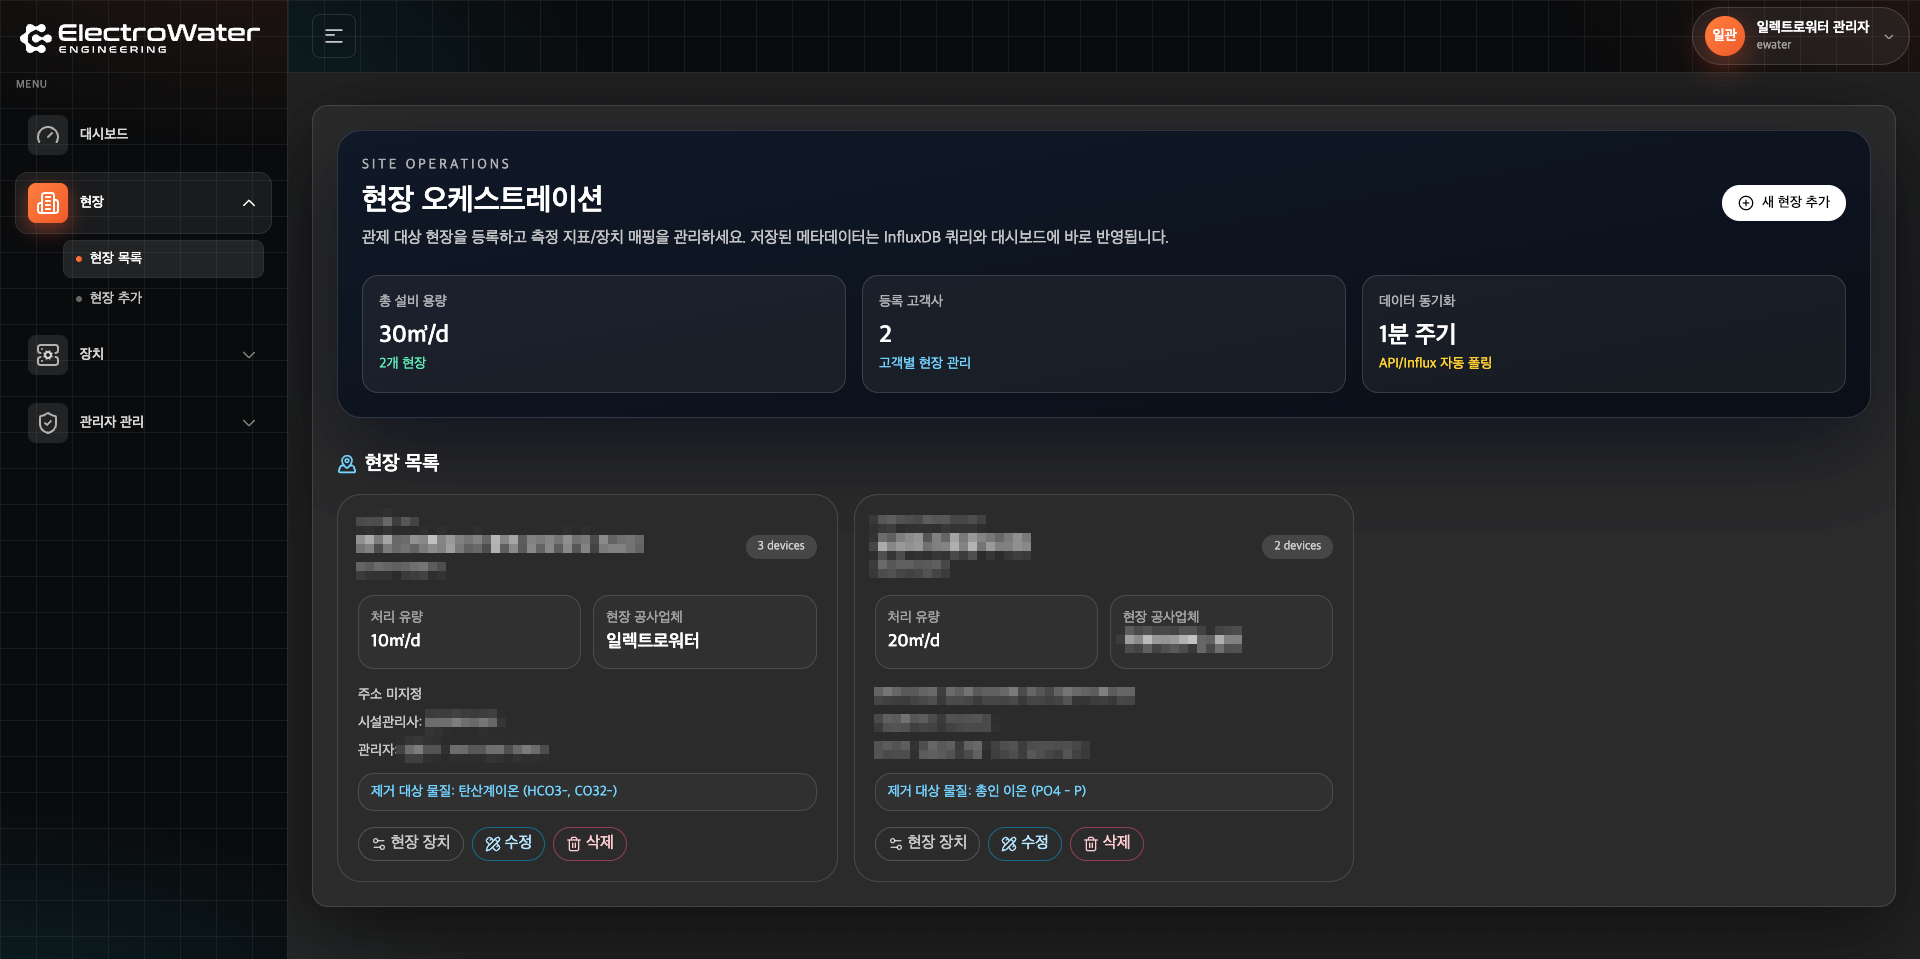This screenshot has height=959, width=1920.
Task: Click the orange 현장 building icon
Action: [x=48, y=203]
